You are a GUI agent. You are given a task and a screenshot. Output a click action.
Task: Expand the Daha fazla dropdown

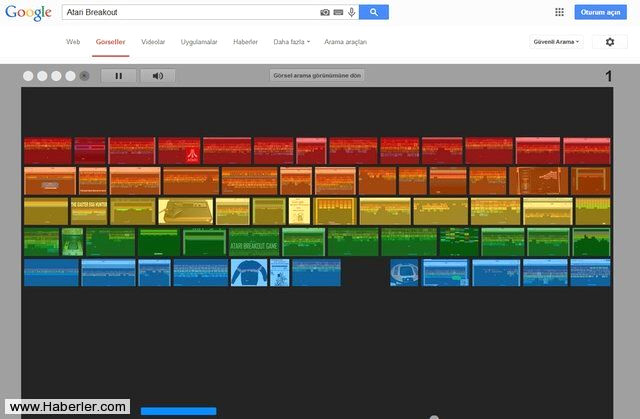[291, 42]
